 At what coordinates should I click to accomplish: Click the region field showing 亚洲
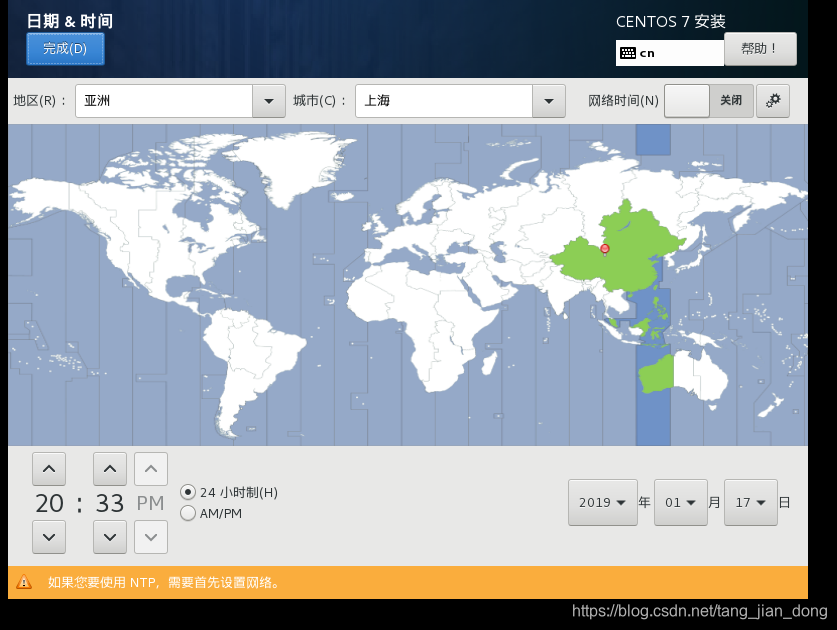tap(164, 101)
